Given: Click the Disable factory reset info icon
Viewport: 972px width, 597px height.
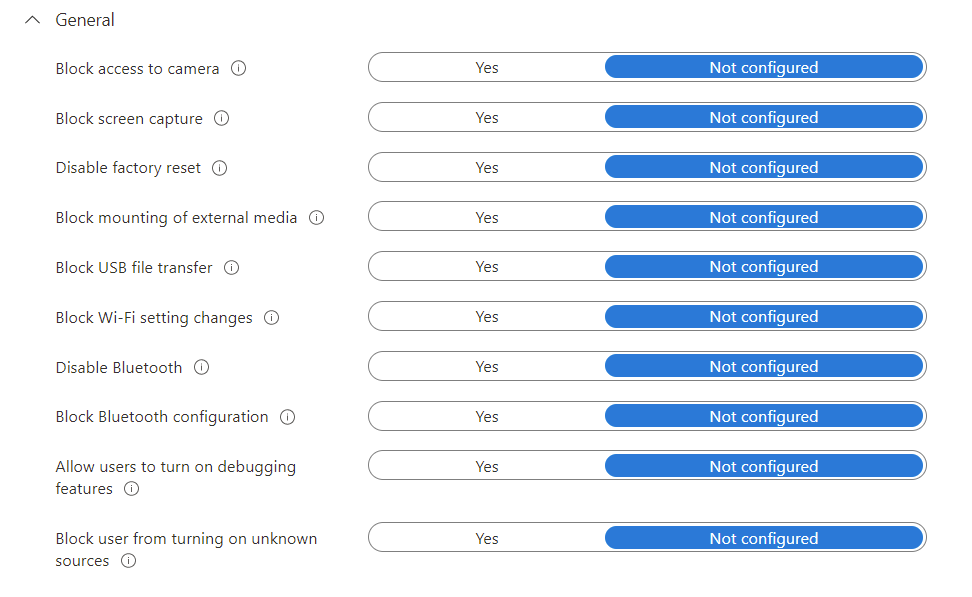Looking at the screenshot, I should (x=218, y=168).
